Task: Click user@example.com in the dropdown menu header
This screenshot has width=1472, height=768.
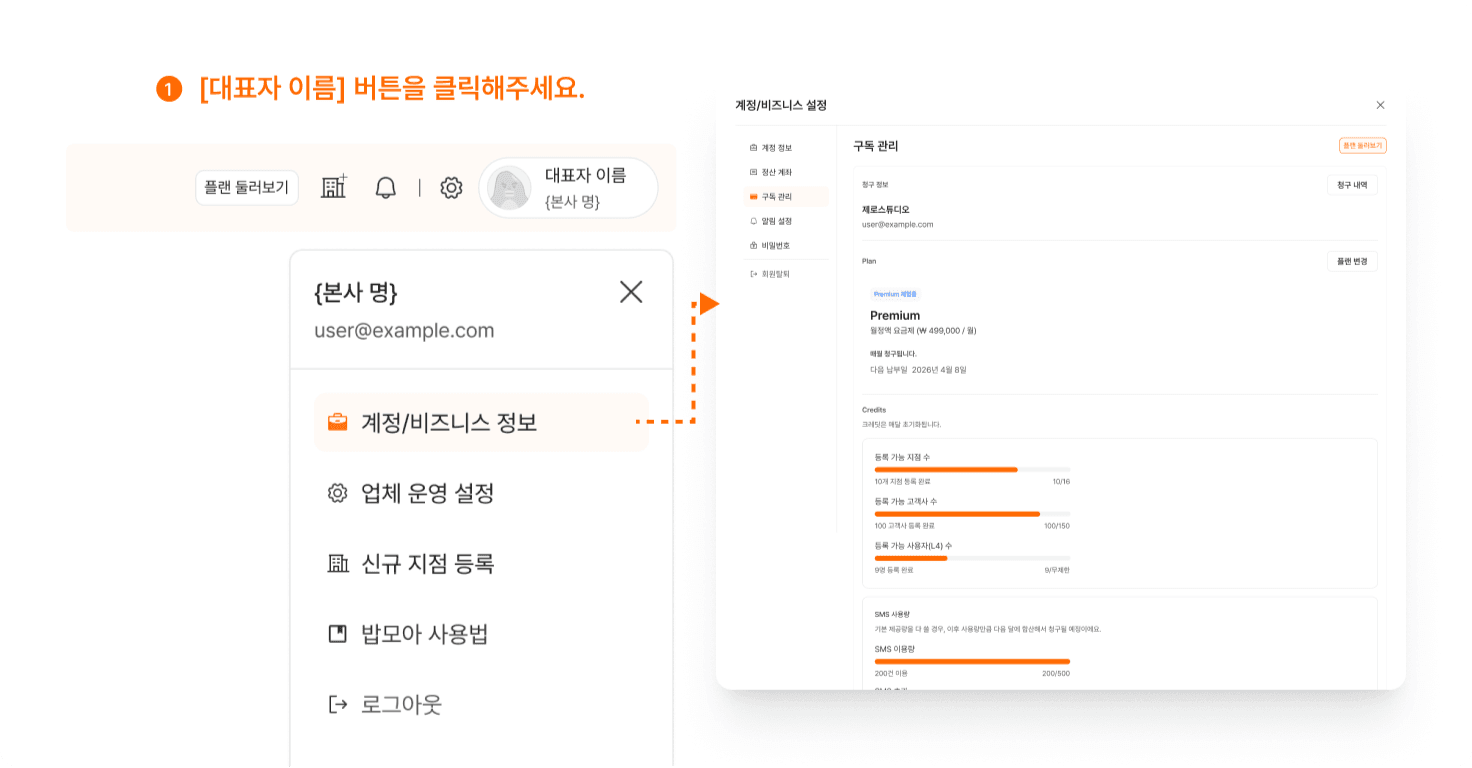Action: coord(404,331)
